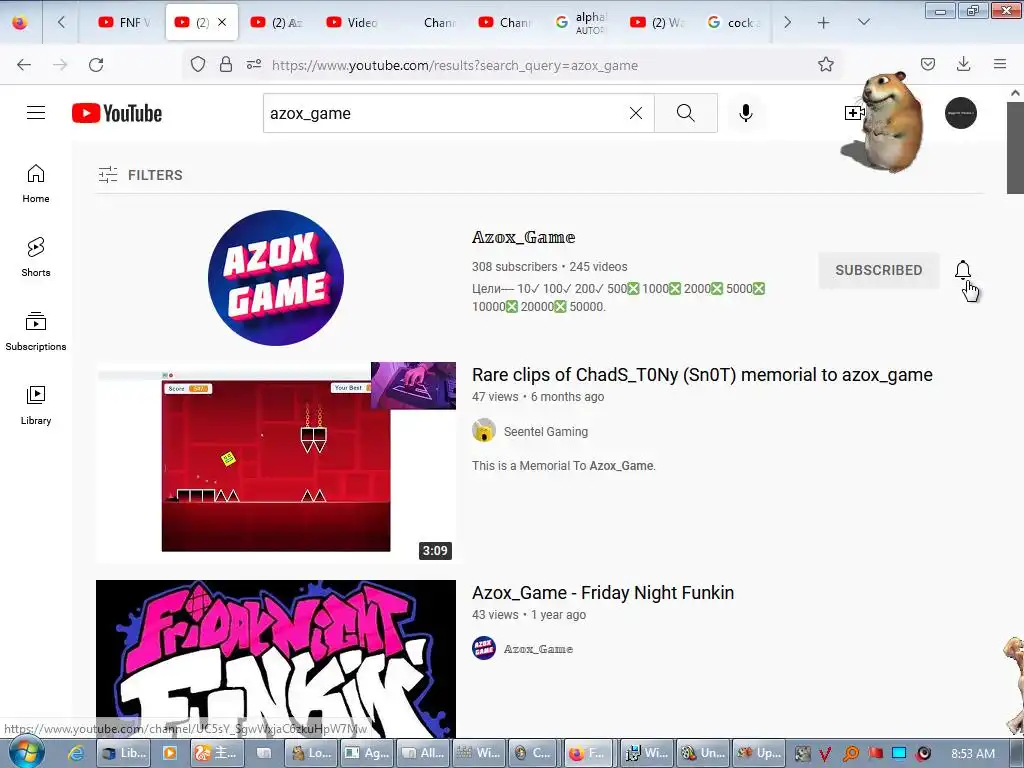Open the notification bell for Azox_Game
This screenshot has width=1024, height=768.
[963, 270]
